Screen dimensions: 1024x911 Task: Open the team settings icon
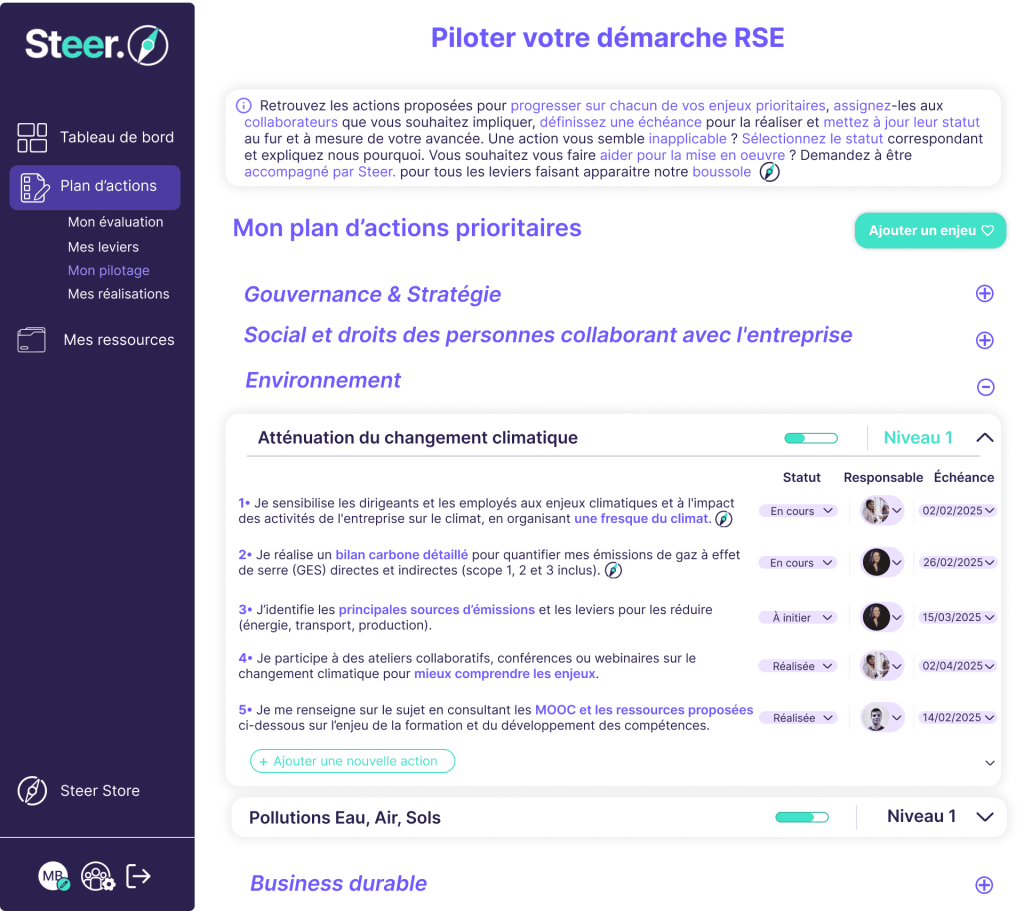pyautogui.click(x=97, y=877)
